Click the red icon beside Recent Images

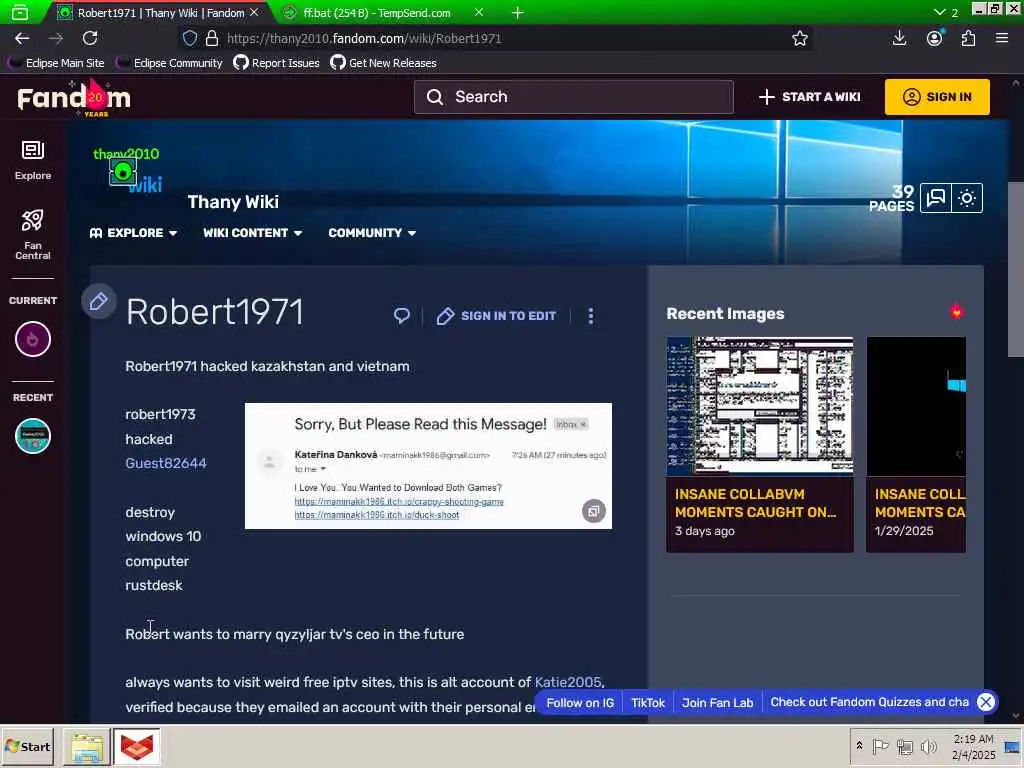tap(957, 312)
